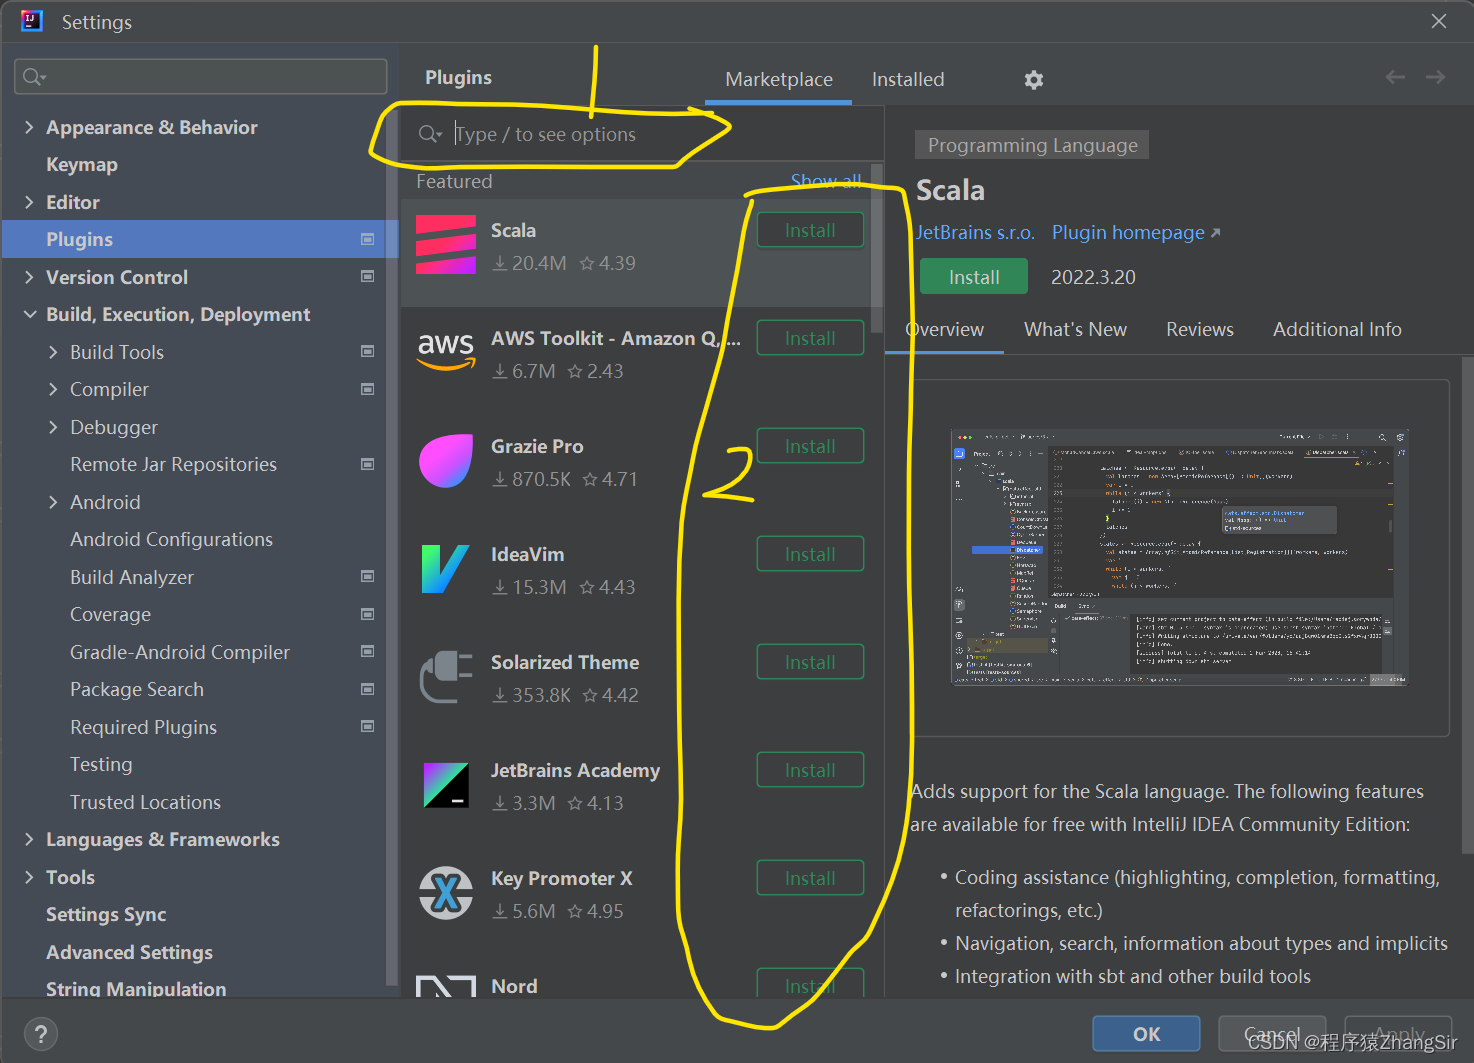Expand the Compiler node
The height and width of the screenshot is (1063, 1474).
click(53, 389)
